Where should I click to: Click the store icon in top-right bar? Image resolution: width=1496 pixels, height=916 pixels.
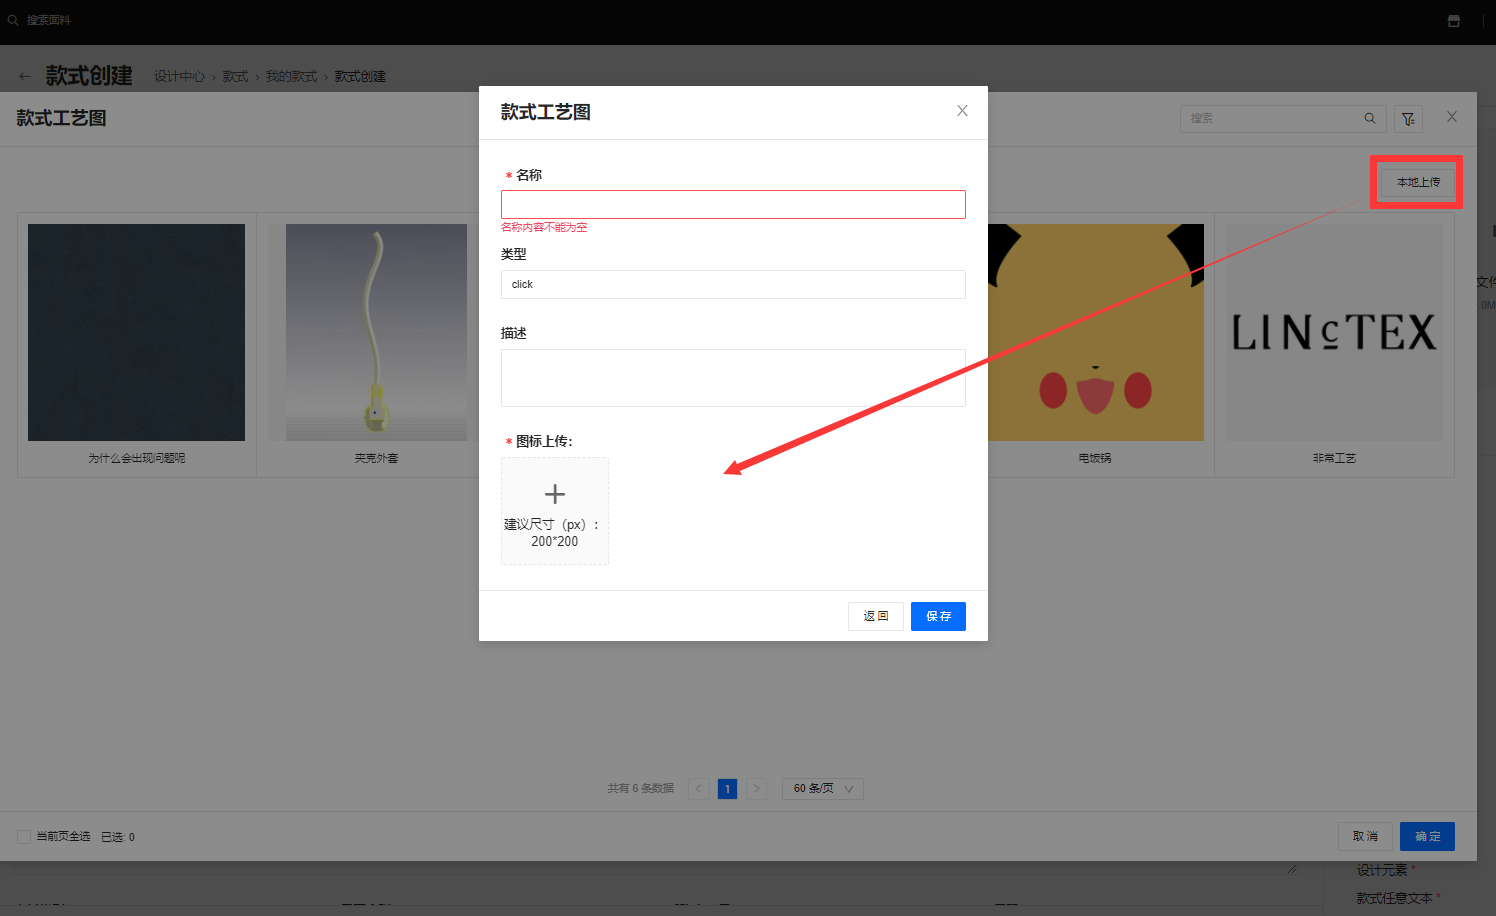click(x=1454, y=20)
